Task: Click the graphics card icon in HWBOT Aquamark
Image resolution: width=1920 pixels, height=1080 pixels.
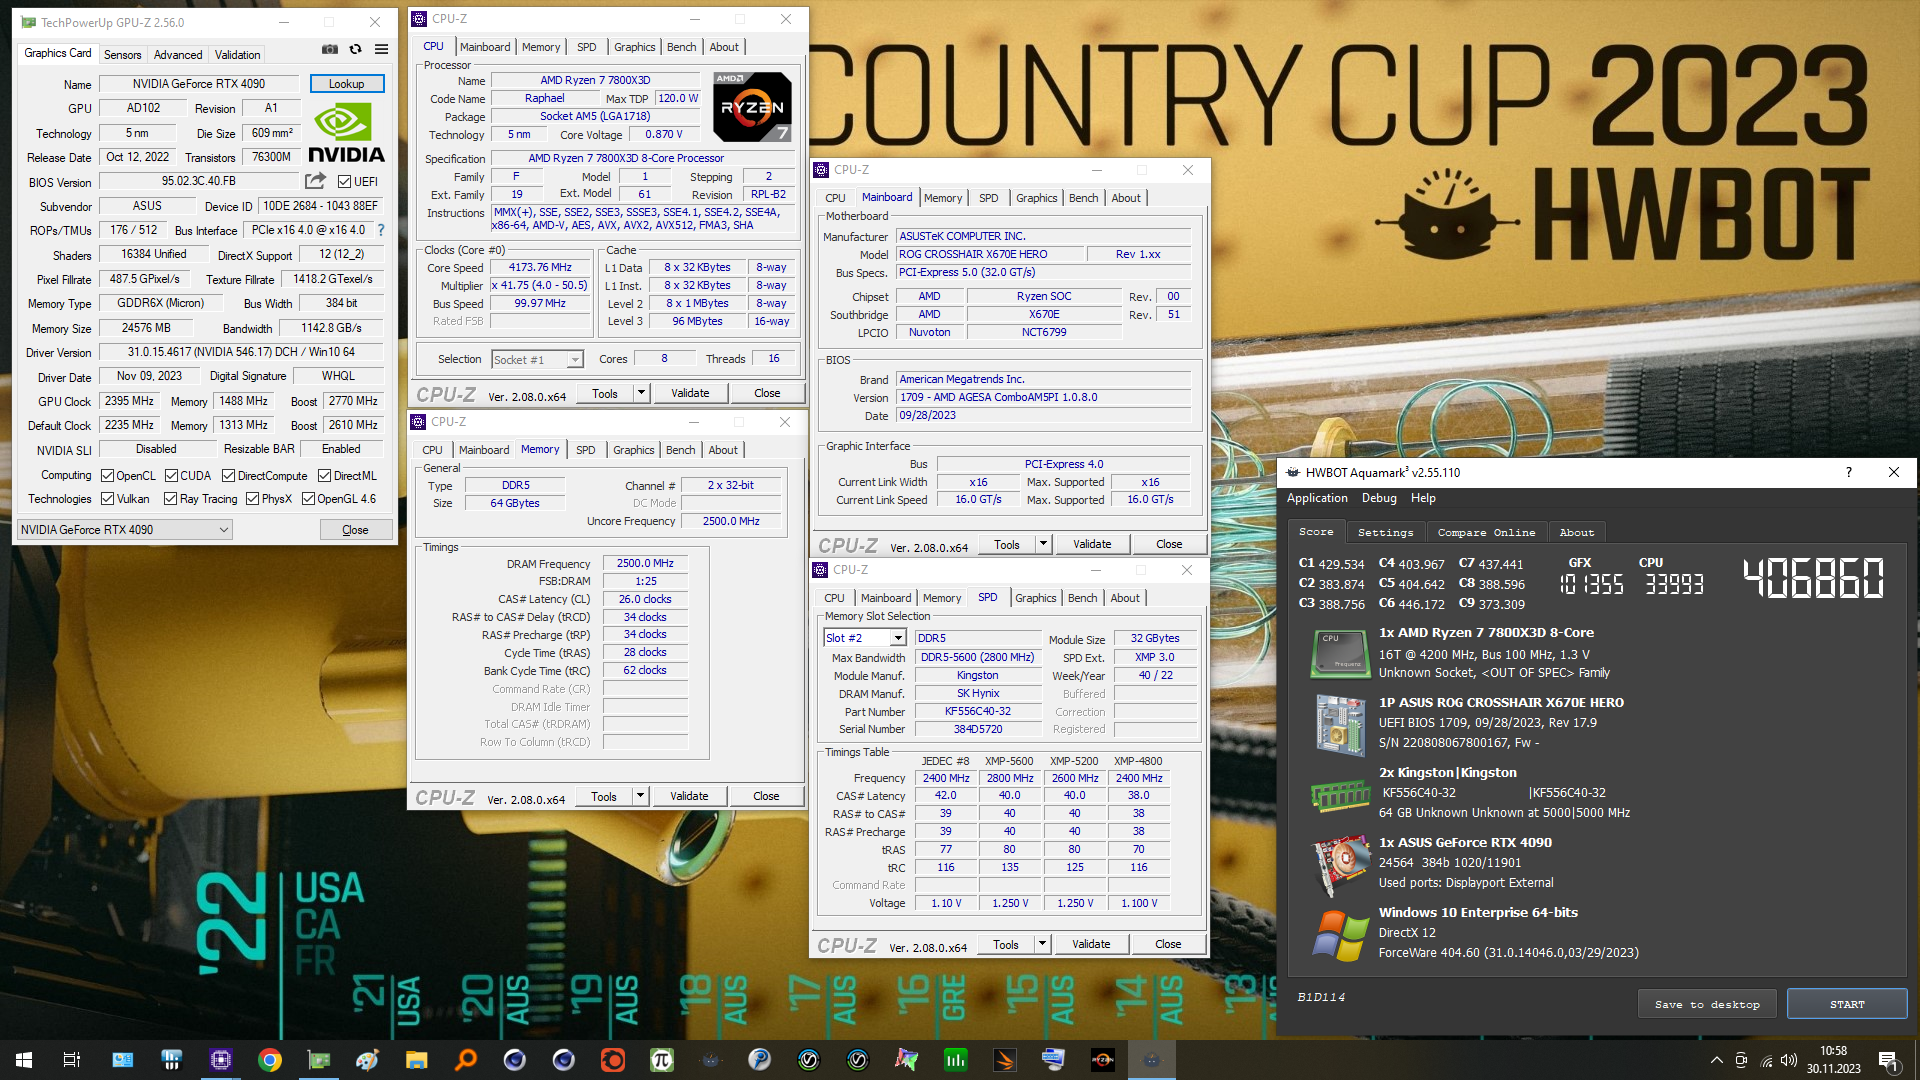Action: (1340, 865)
